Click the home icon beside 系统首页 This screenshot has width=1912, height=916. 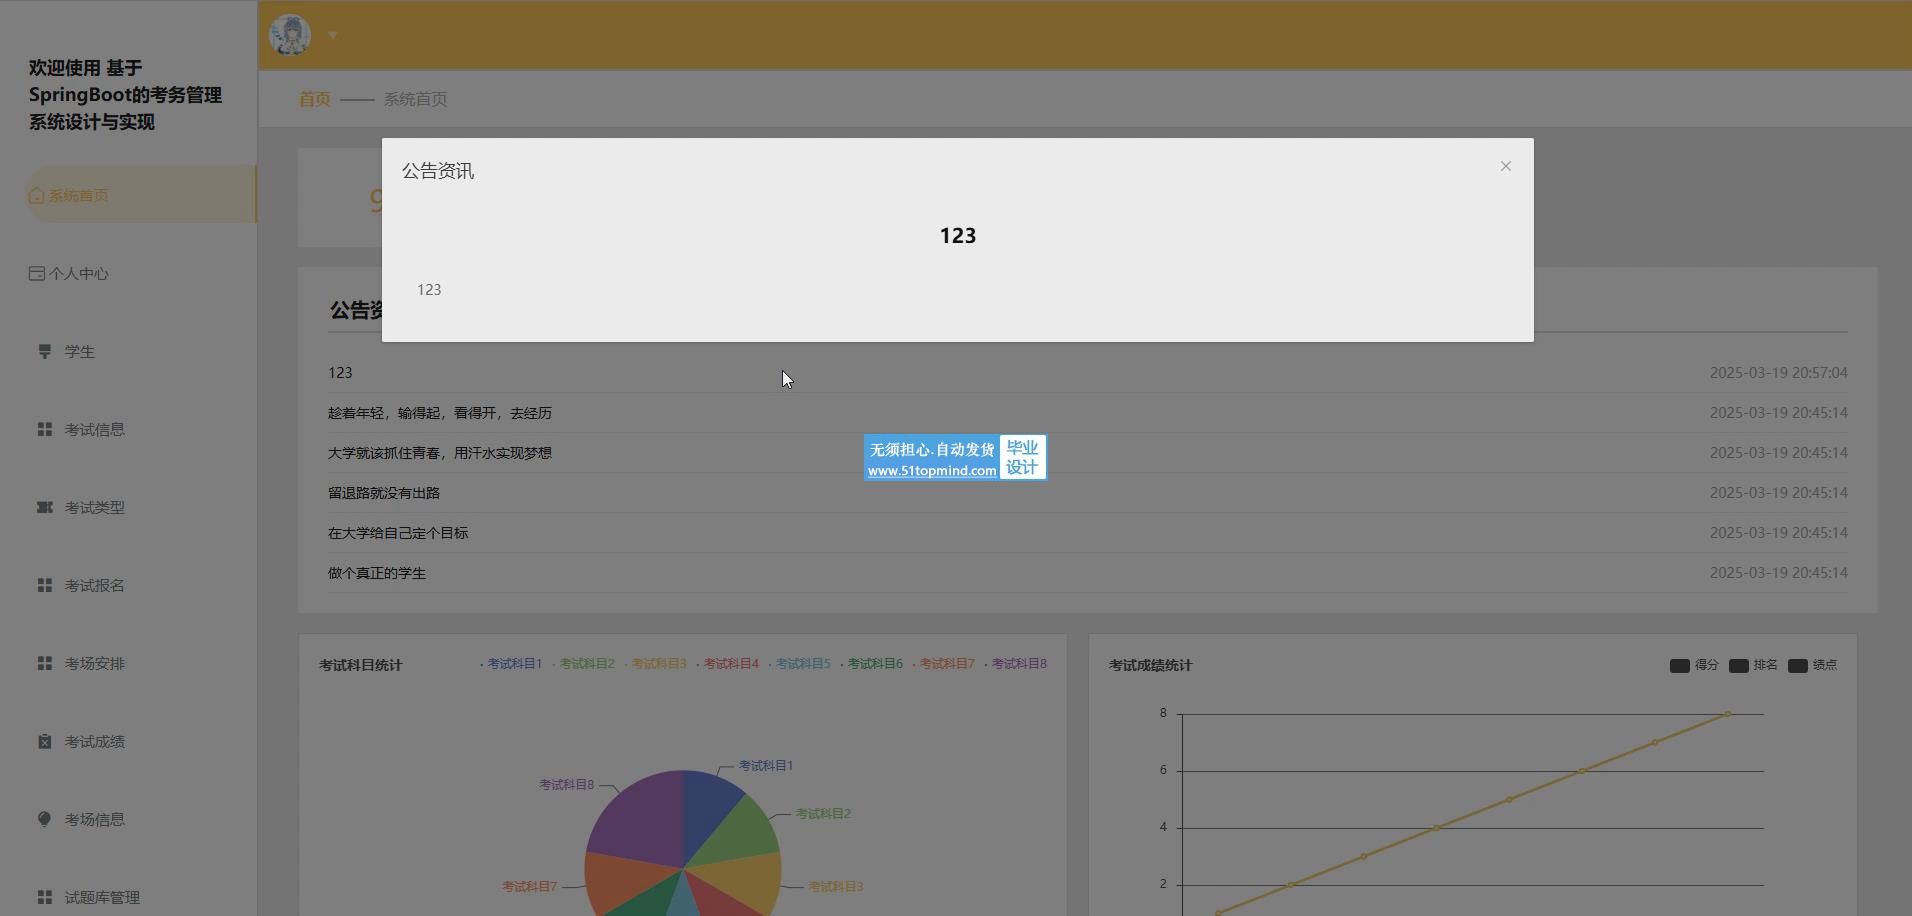pyautogui.click(x=37, y=195)
